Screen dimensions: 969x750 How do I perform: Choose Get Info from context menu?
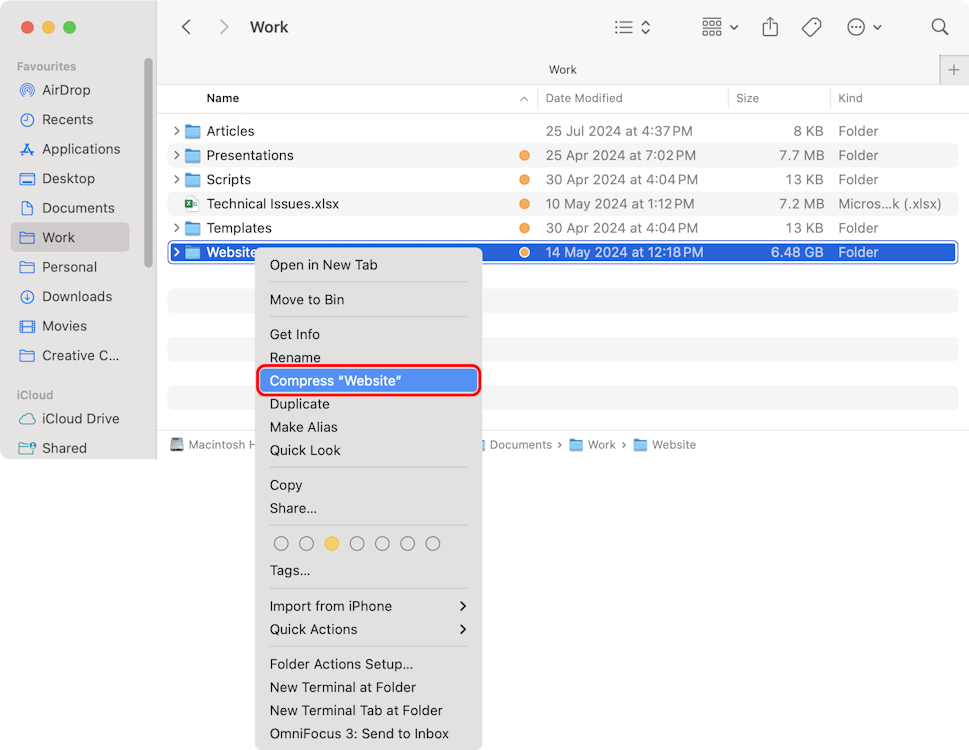(x=368, y=334)
